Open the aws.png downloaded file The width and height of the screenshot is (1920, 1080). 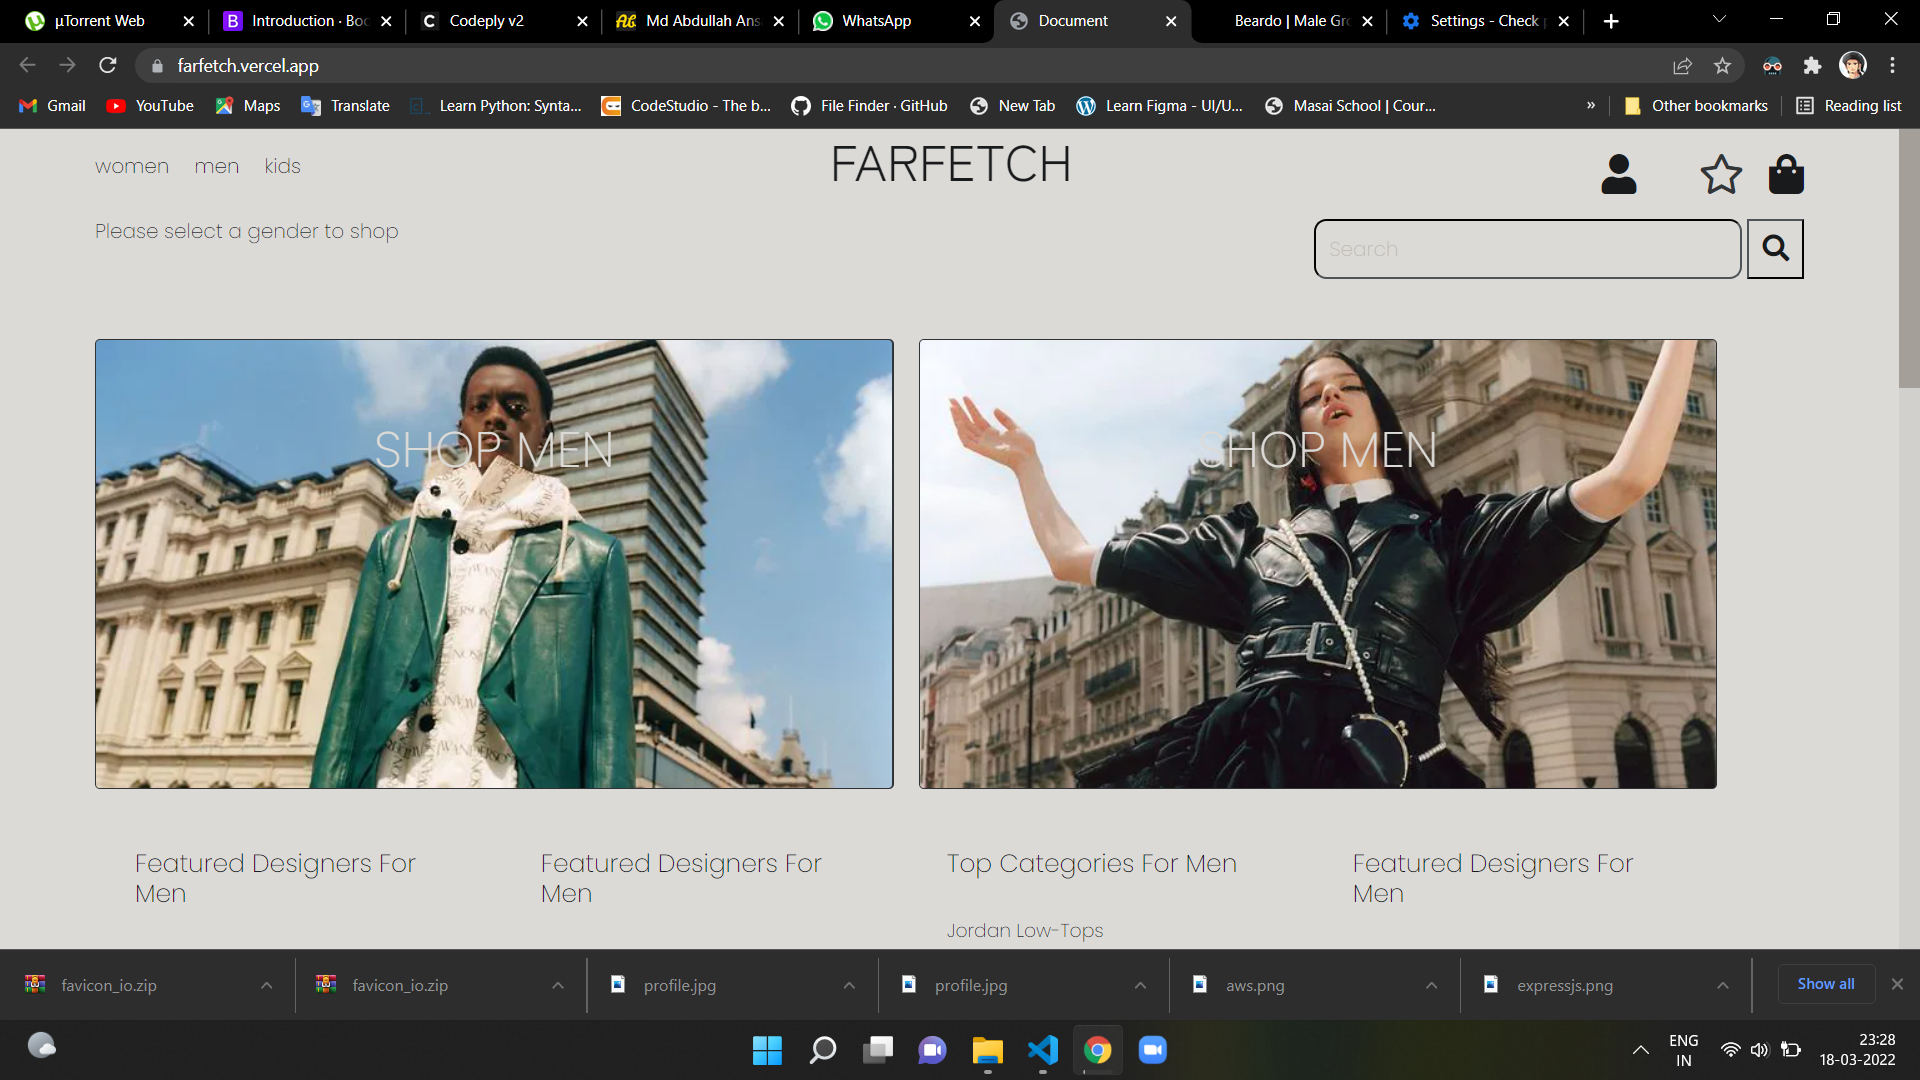(x=1255, y=986)
